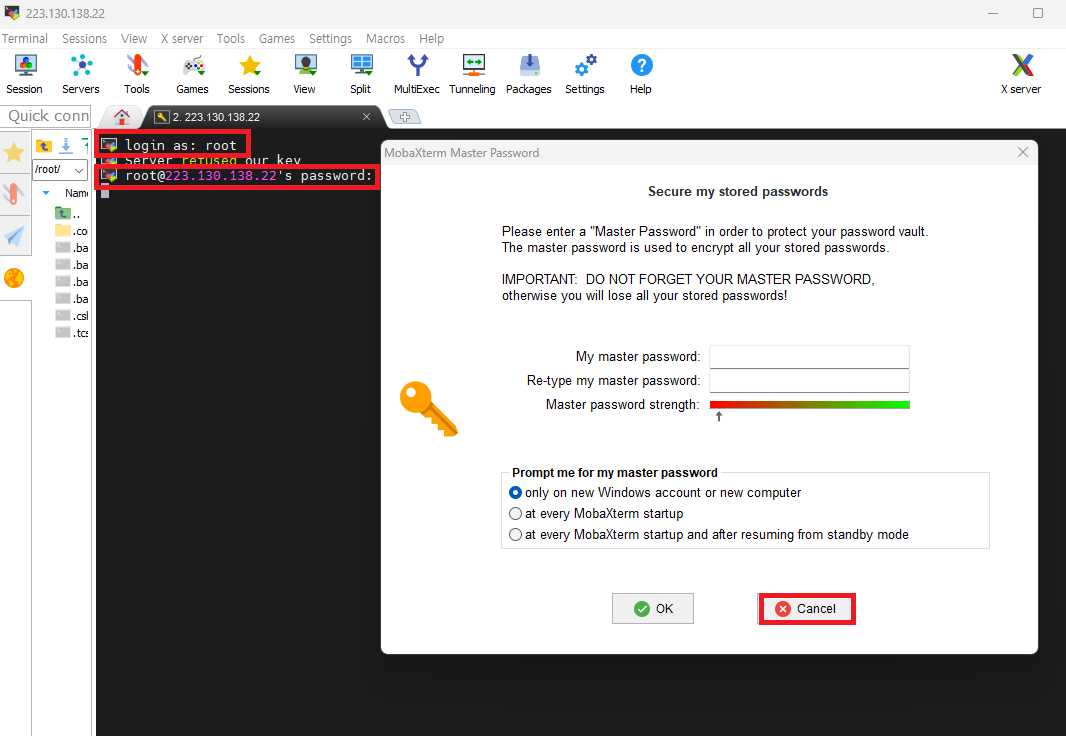Maximize the MobaXterm window

coord(1037,13)
